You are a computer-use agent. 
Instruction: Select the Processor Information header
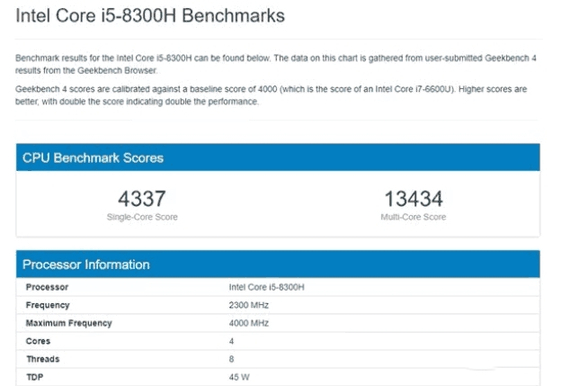coord(278,264)
